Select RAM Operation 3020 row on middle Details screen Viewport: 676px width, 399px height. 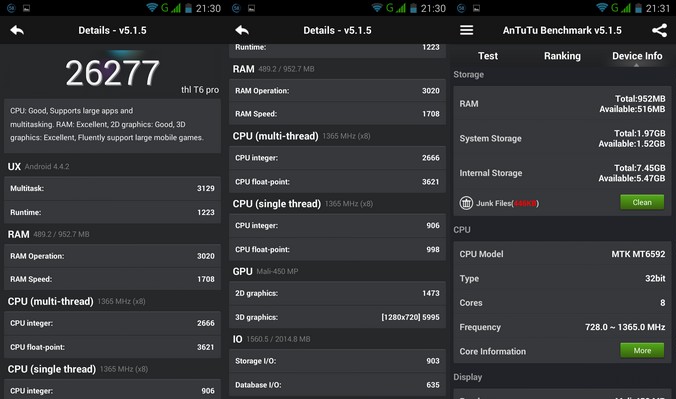[338, 91]
